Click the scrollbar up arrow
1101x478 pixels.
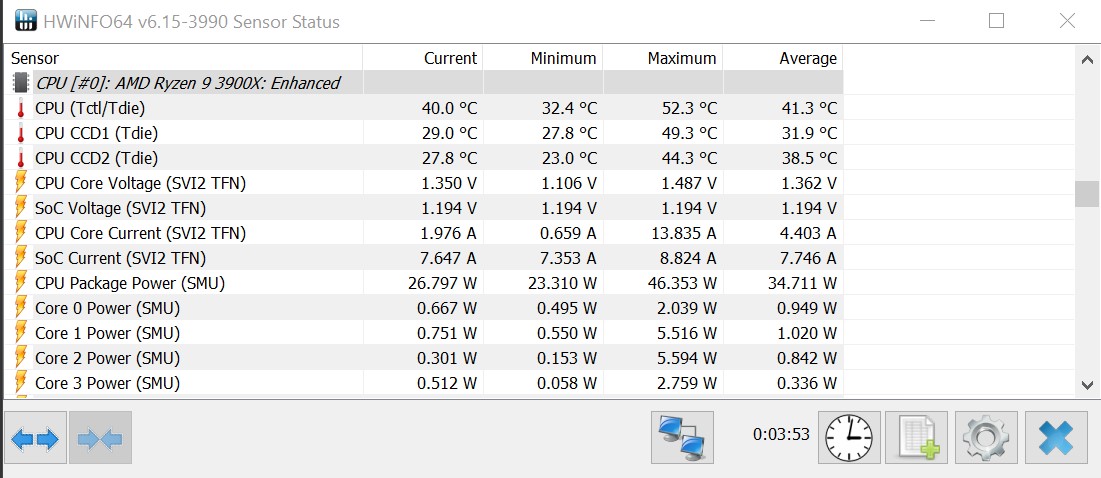[1086, 60]
